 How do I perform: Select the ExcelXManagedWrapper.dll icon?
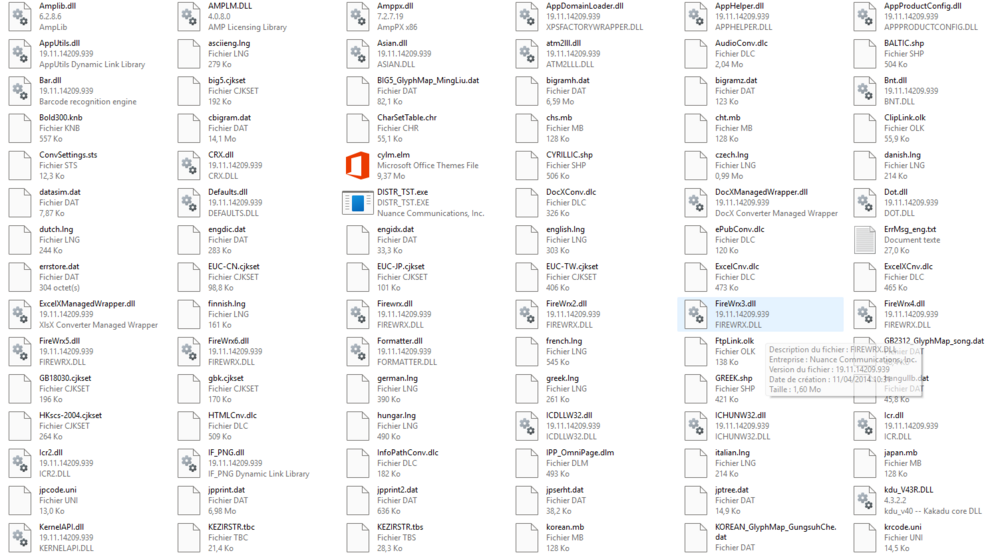coord(20,314)
